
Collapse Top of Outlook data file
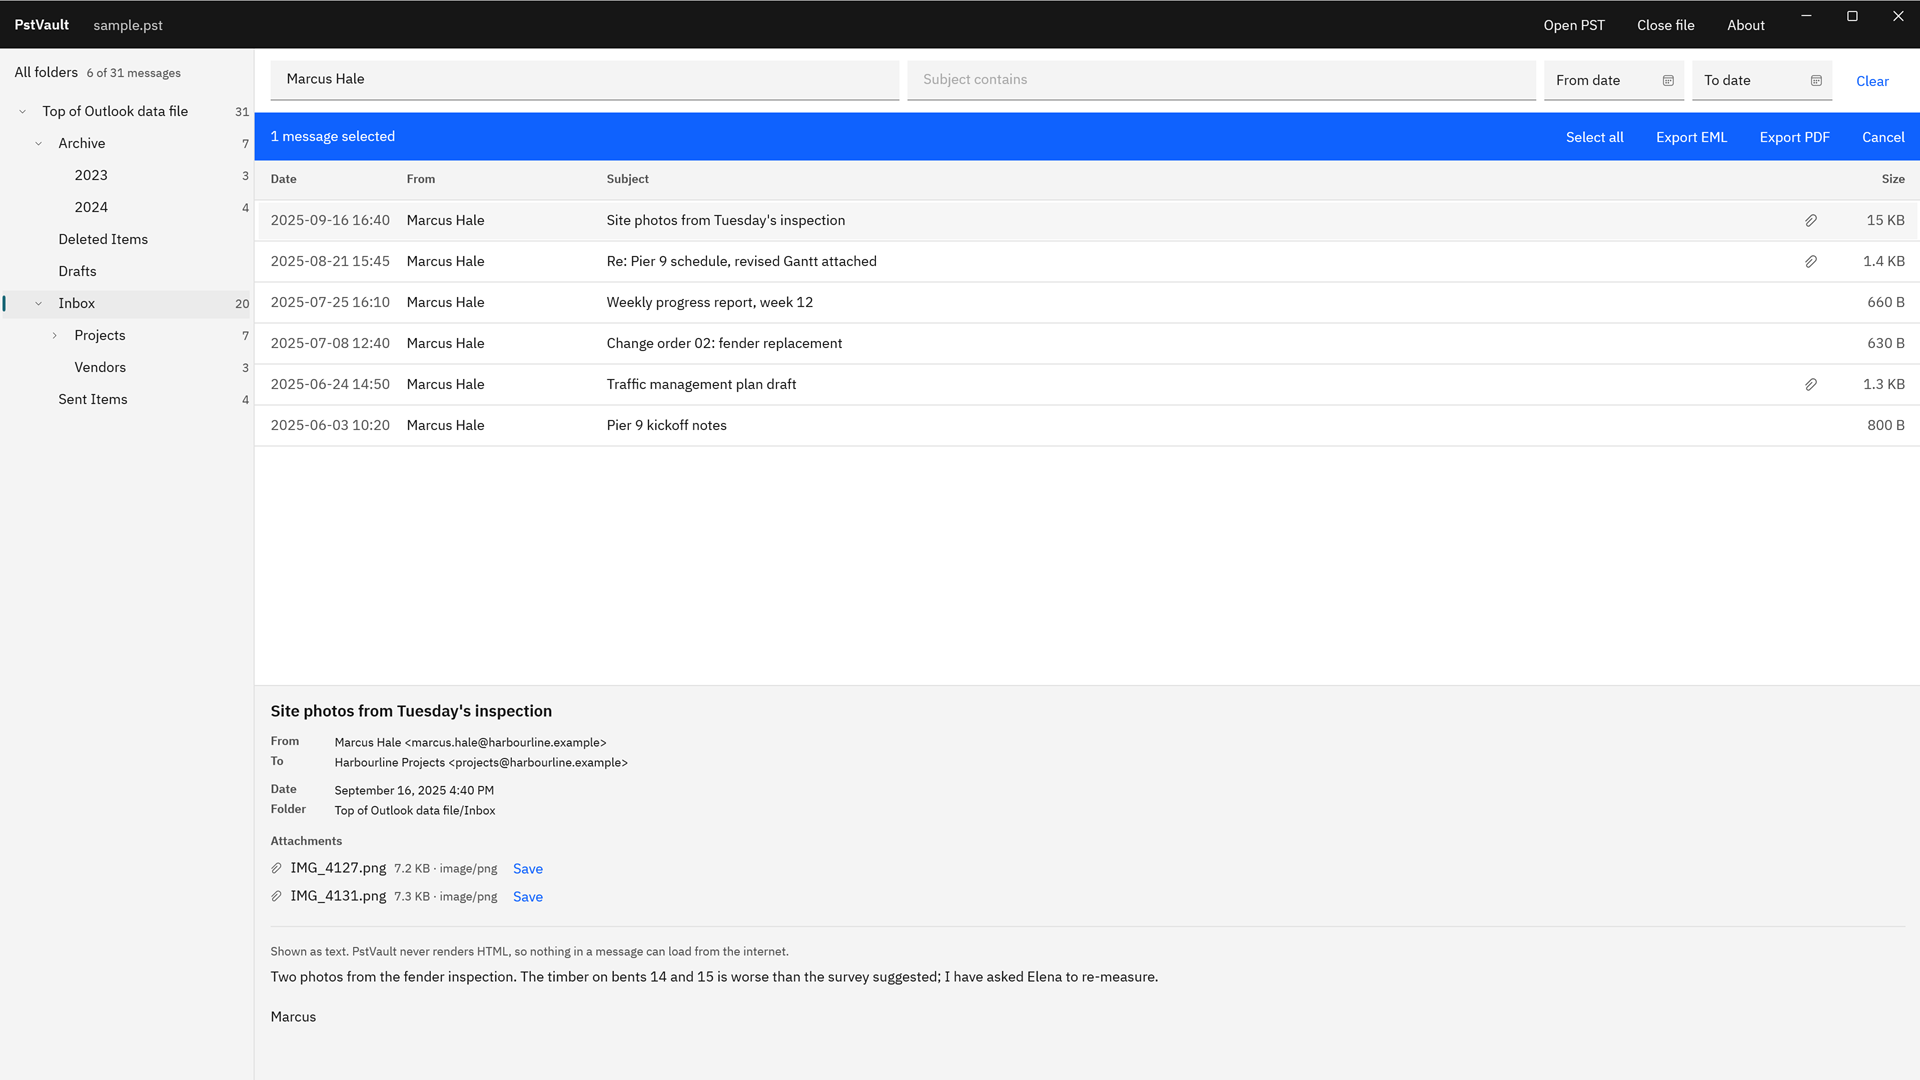point(23,112)
